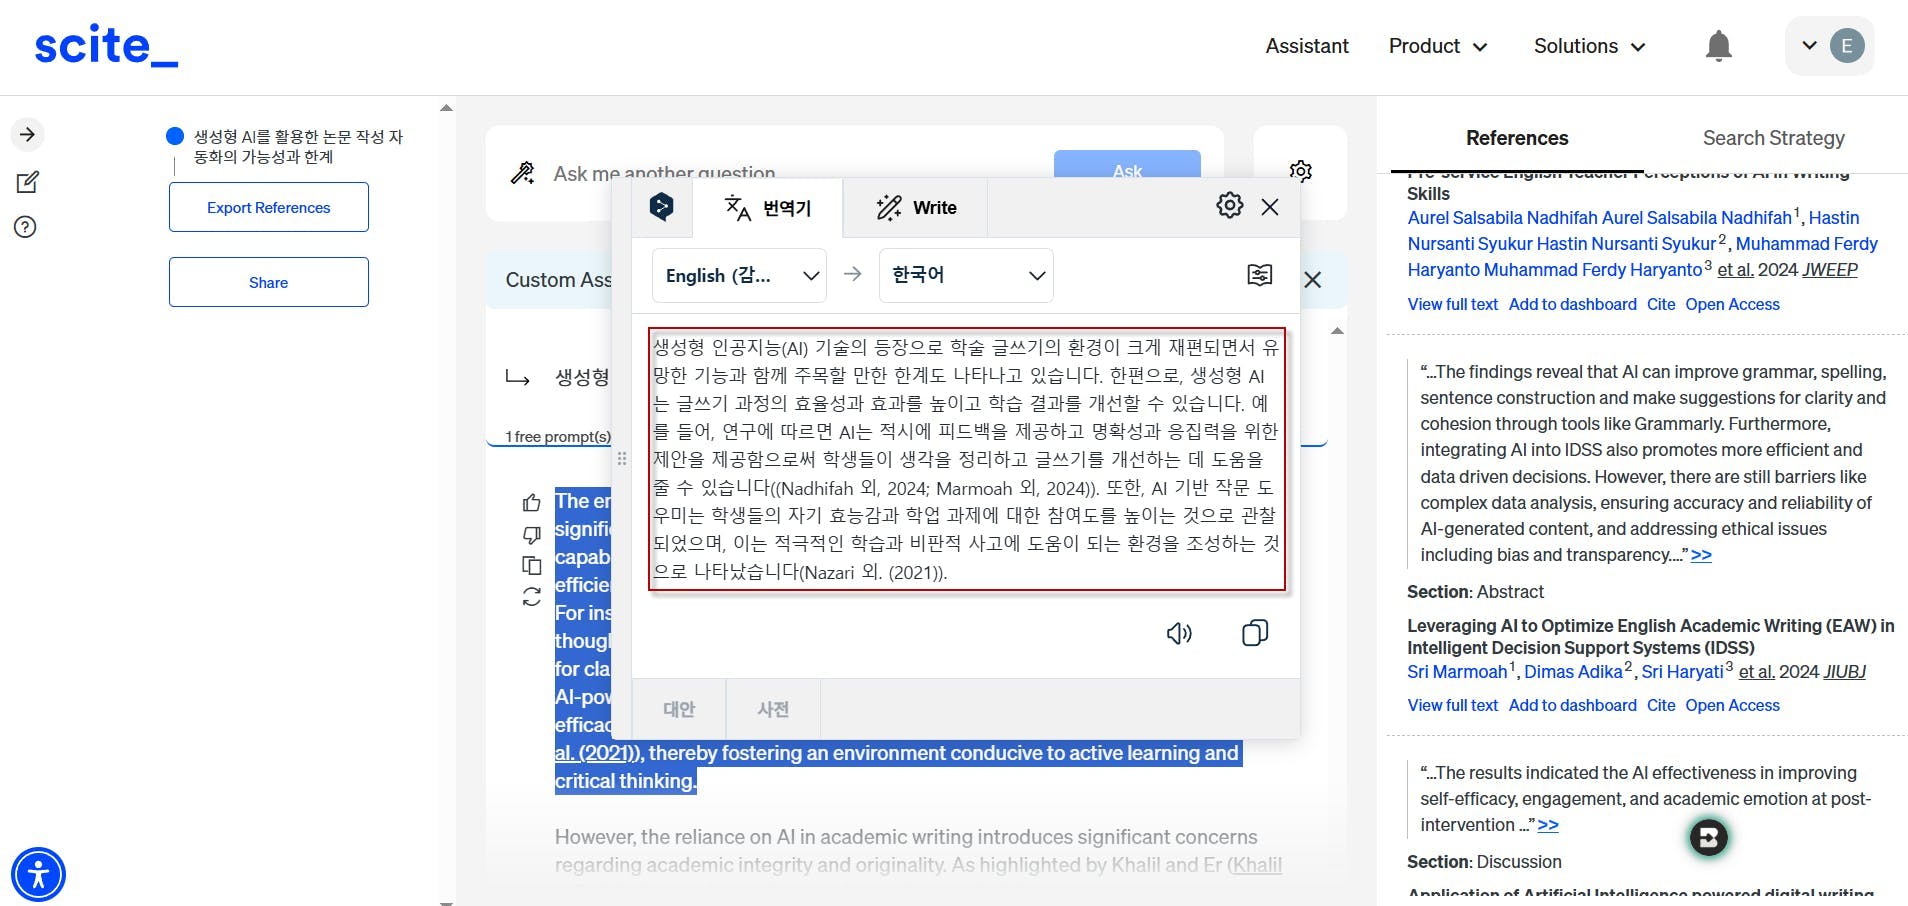Open the notifications bell

coord(1718,46)
